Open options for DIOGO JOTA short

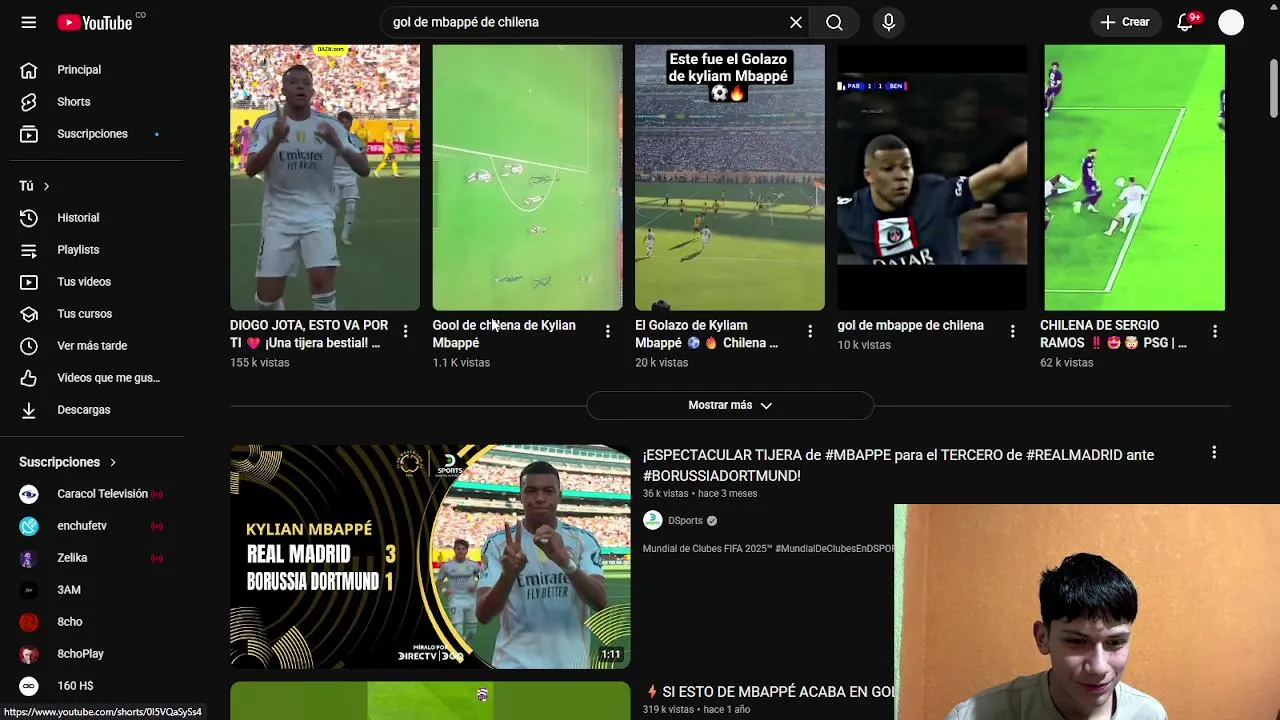(405, 331)
